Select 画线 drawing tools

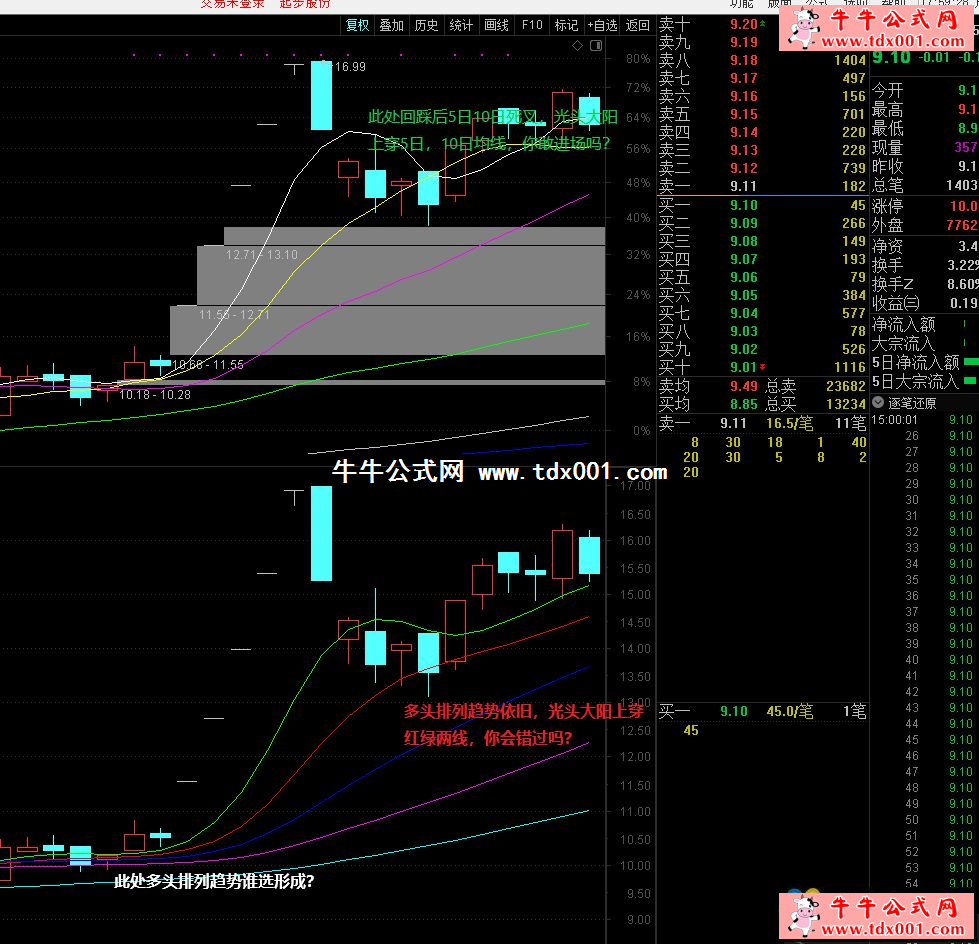tap(496, 25)
